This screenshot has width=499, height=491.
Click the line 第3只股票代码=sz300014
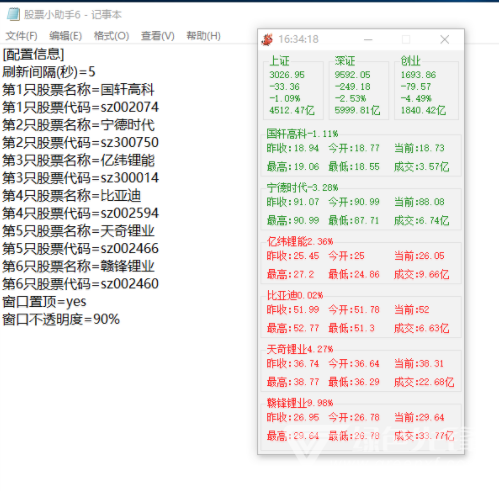(81, 178)
